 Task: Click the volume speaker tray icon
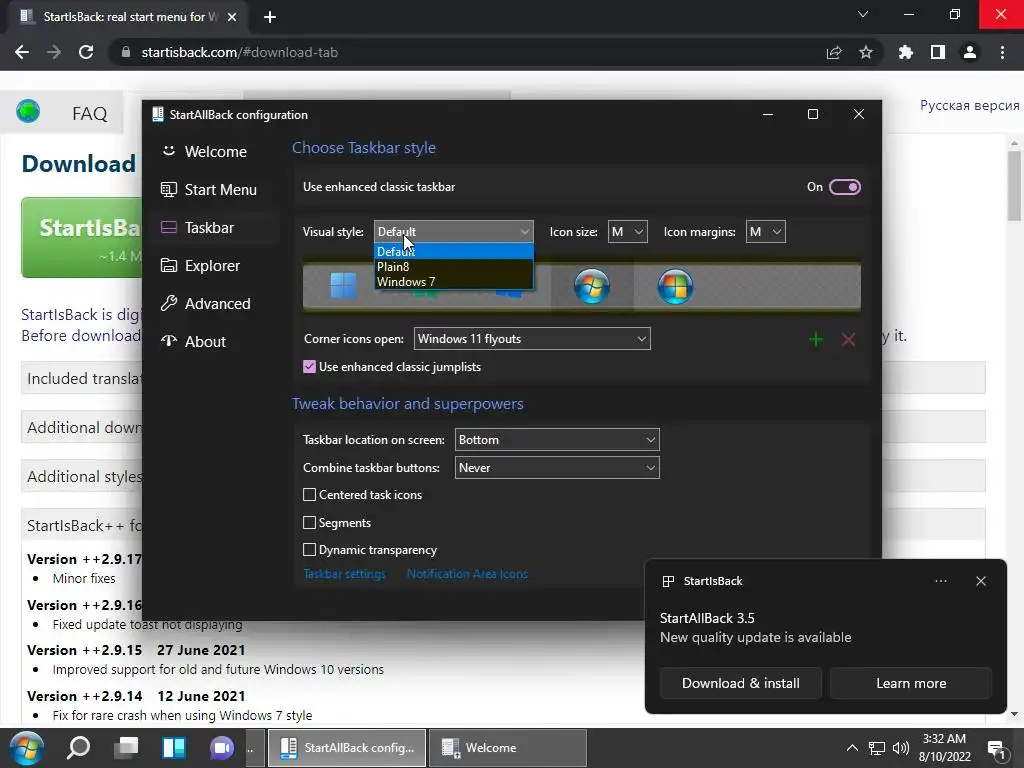point(901,748)
